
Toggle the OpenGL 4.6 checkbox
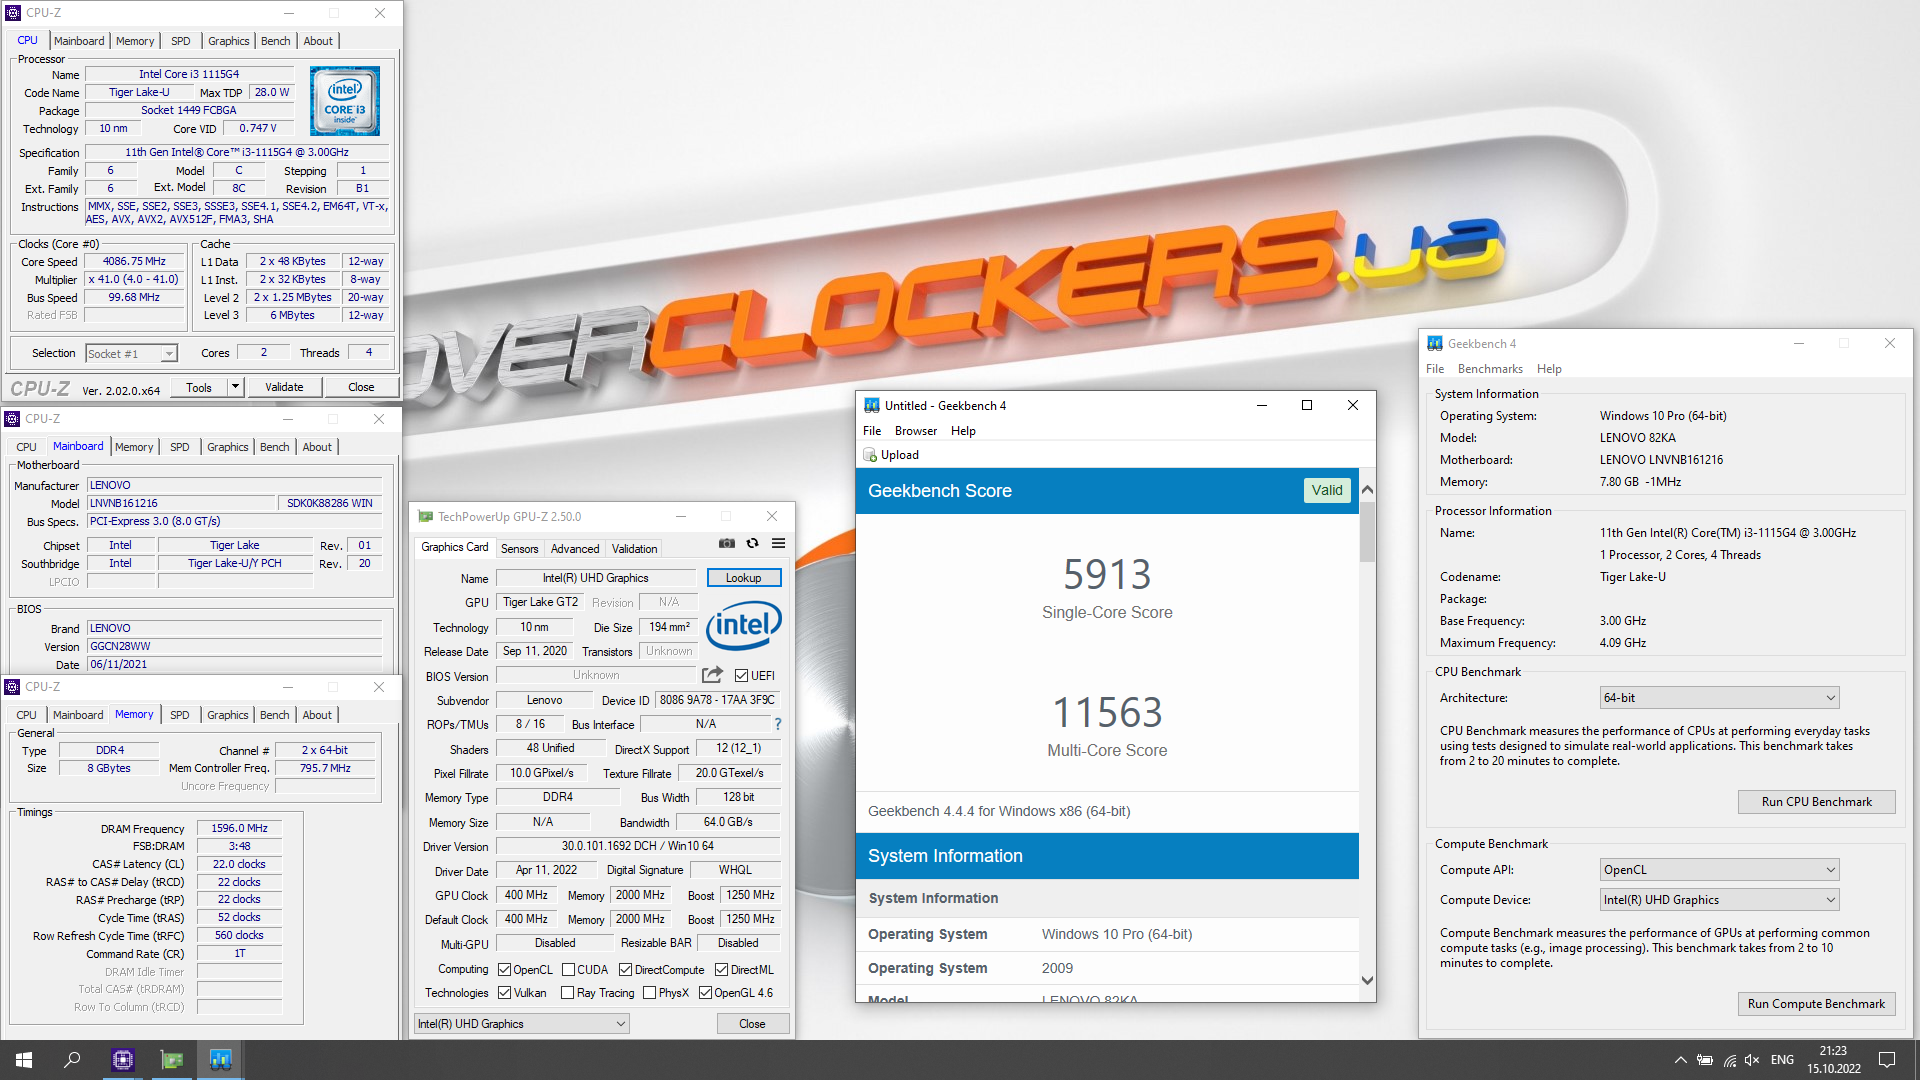(705, 993)
